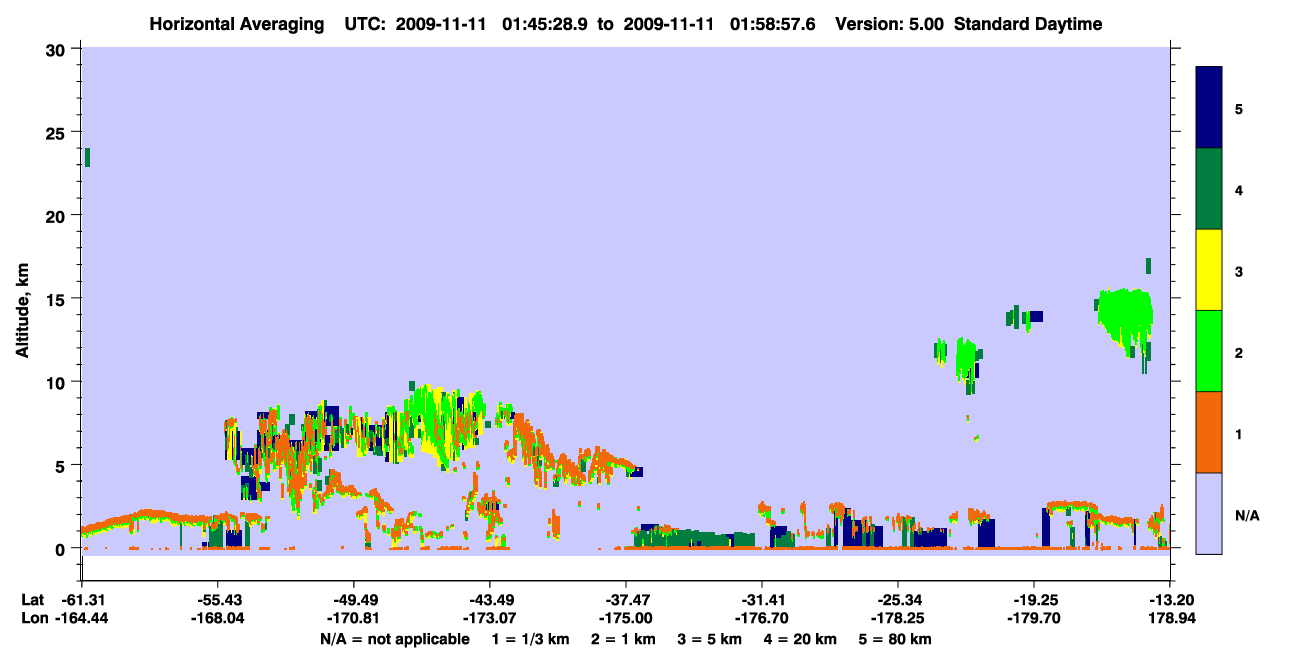Viewport: 1300px width, 667px height.
Task: Click the dark blue colorbar segment labeled 5
Action: [1209, 108]
